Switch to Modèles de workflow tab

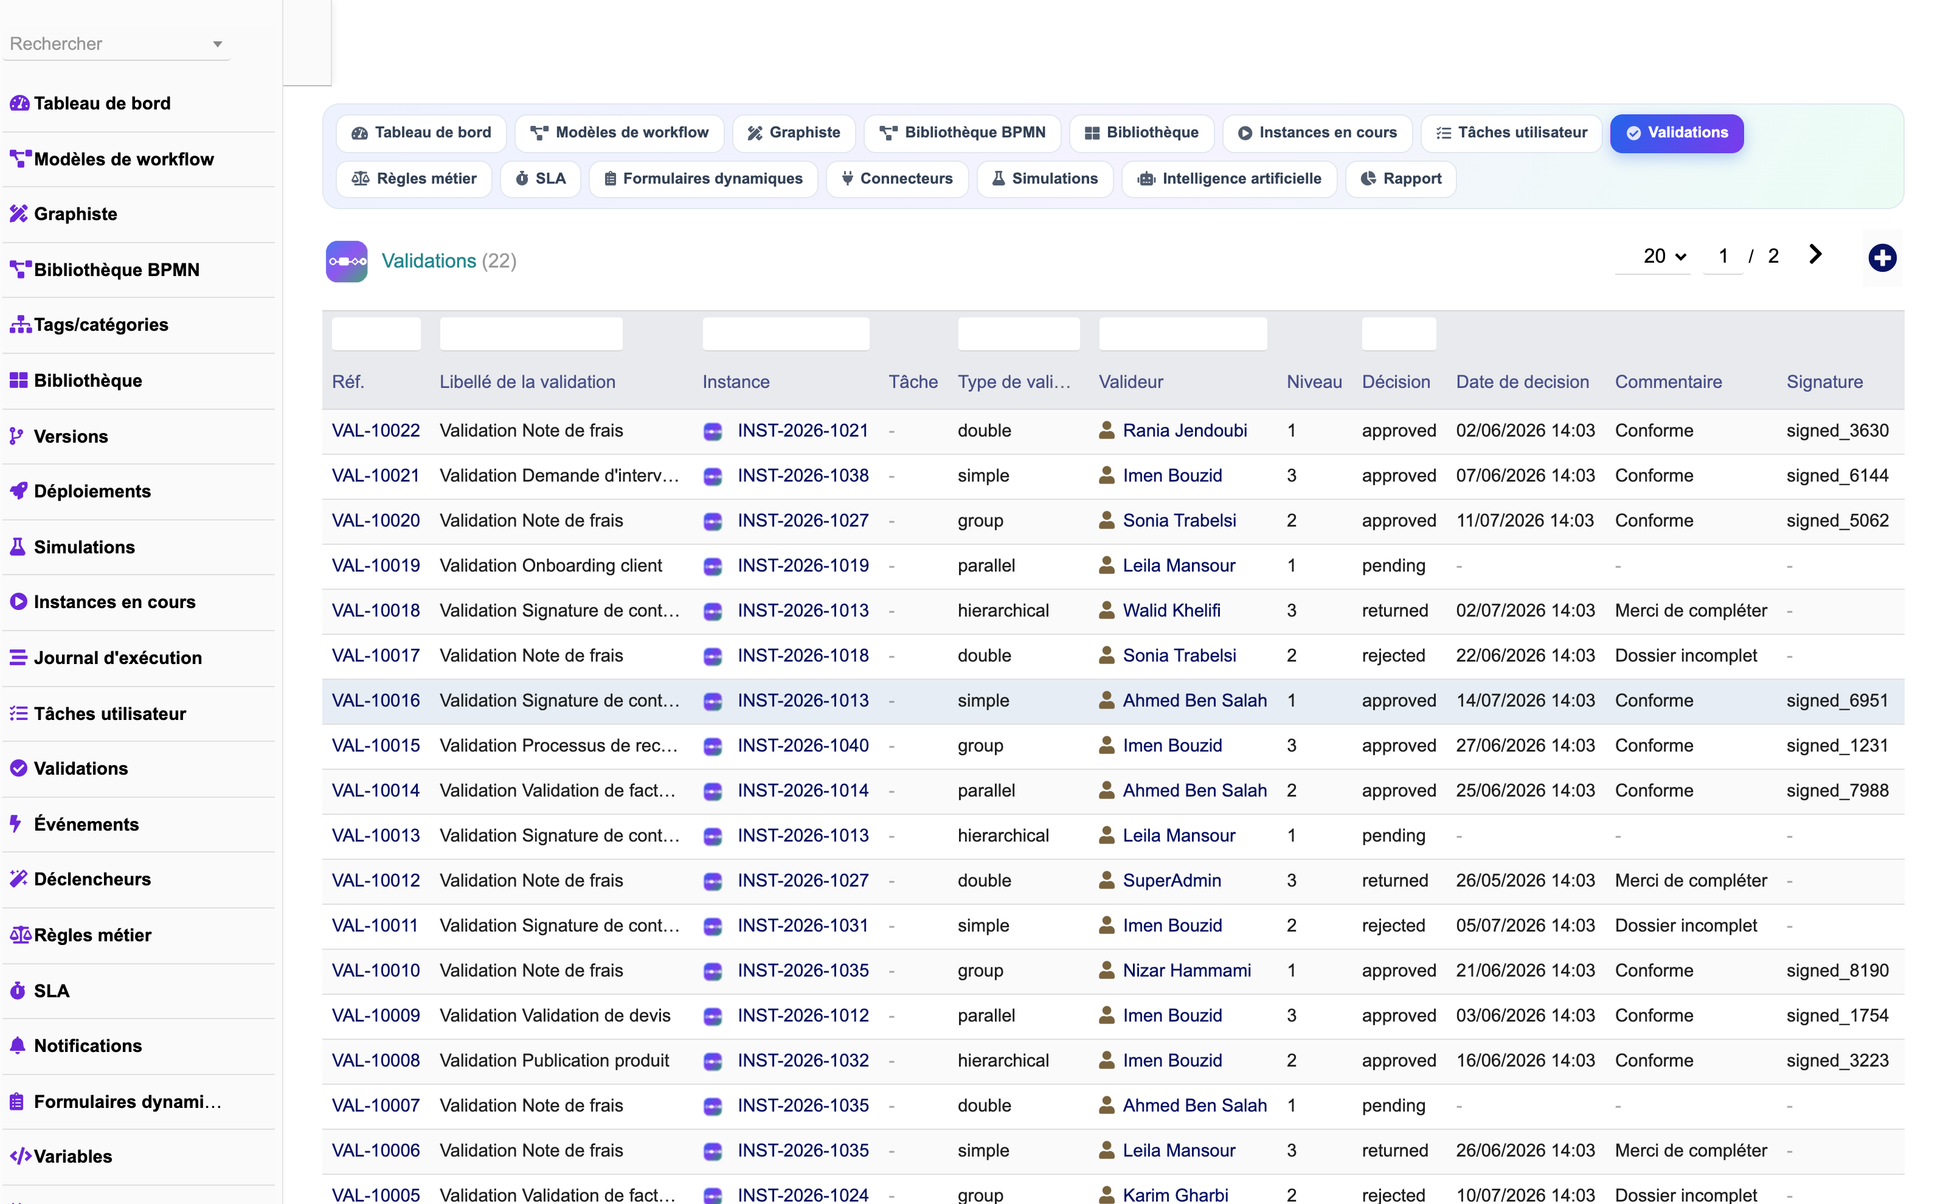(x=619, y=133)
